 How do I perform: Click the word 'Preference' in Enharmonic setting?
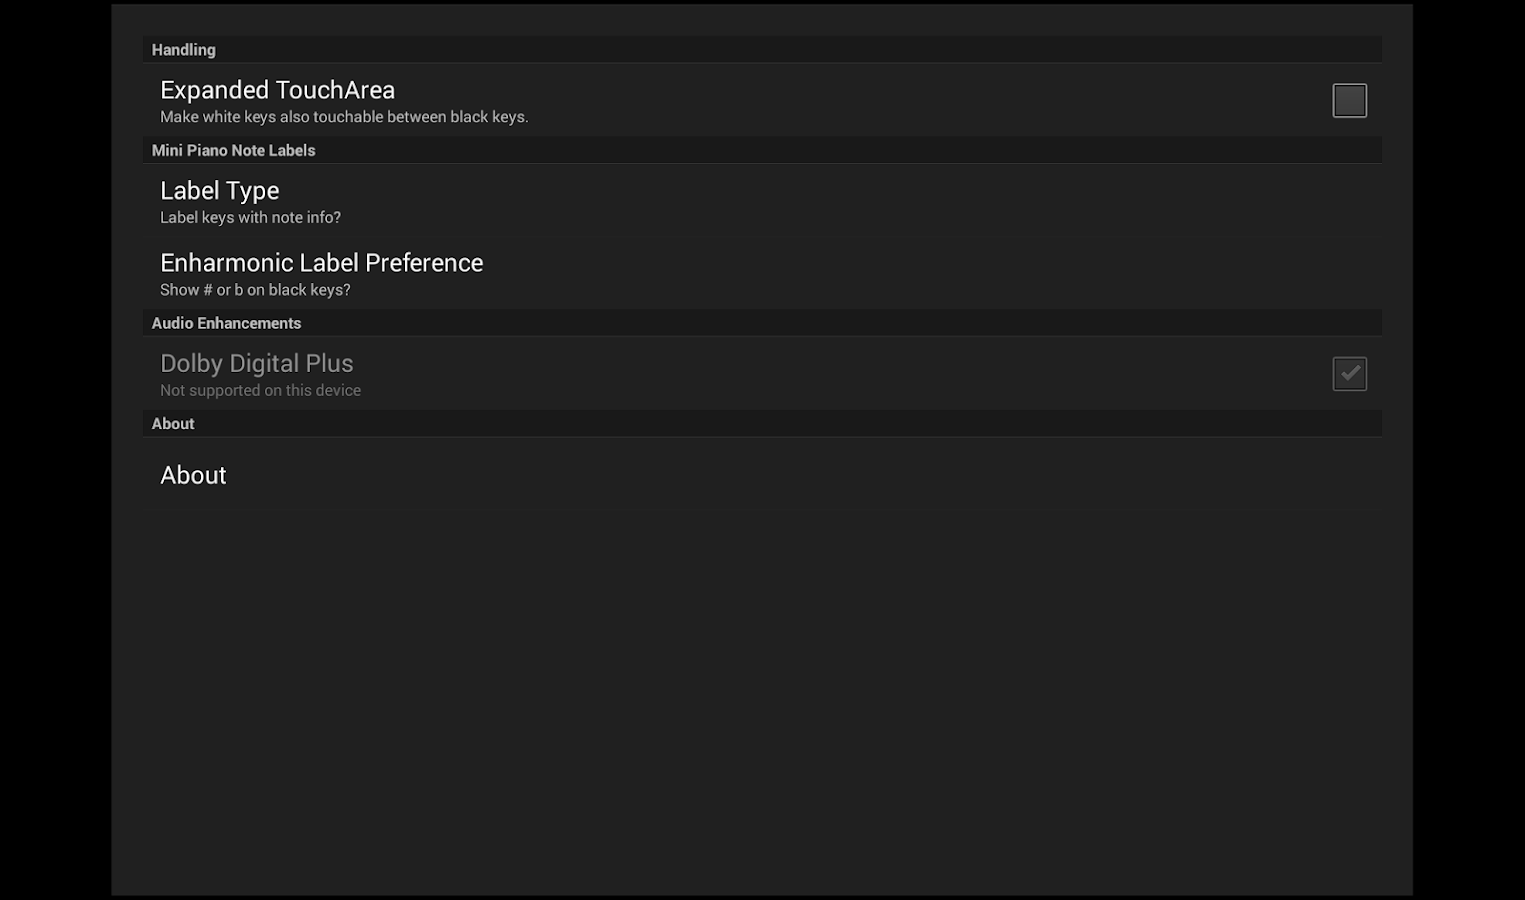[x=424, y=263]
